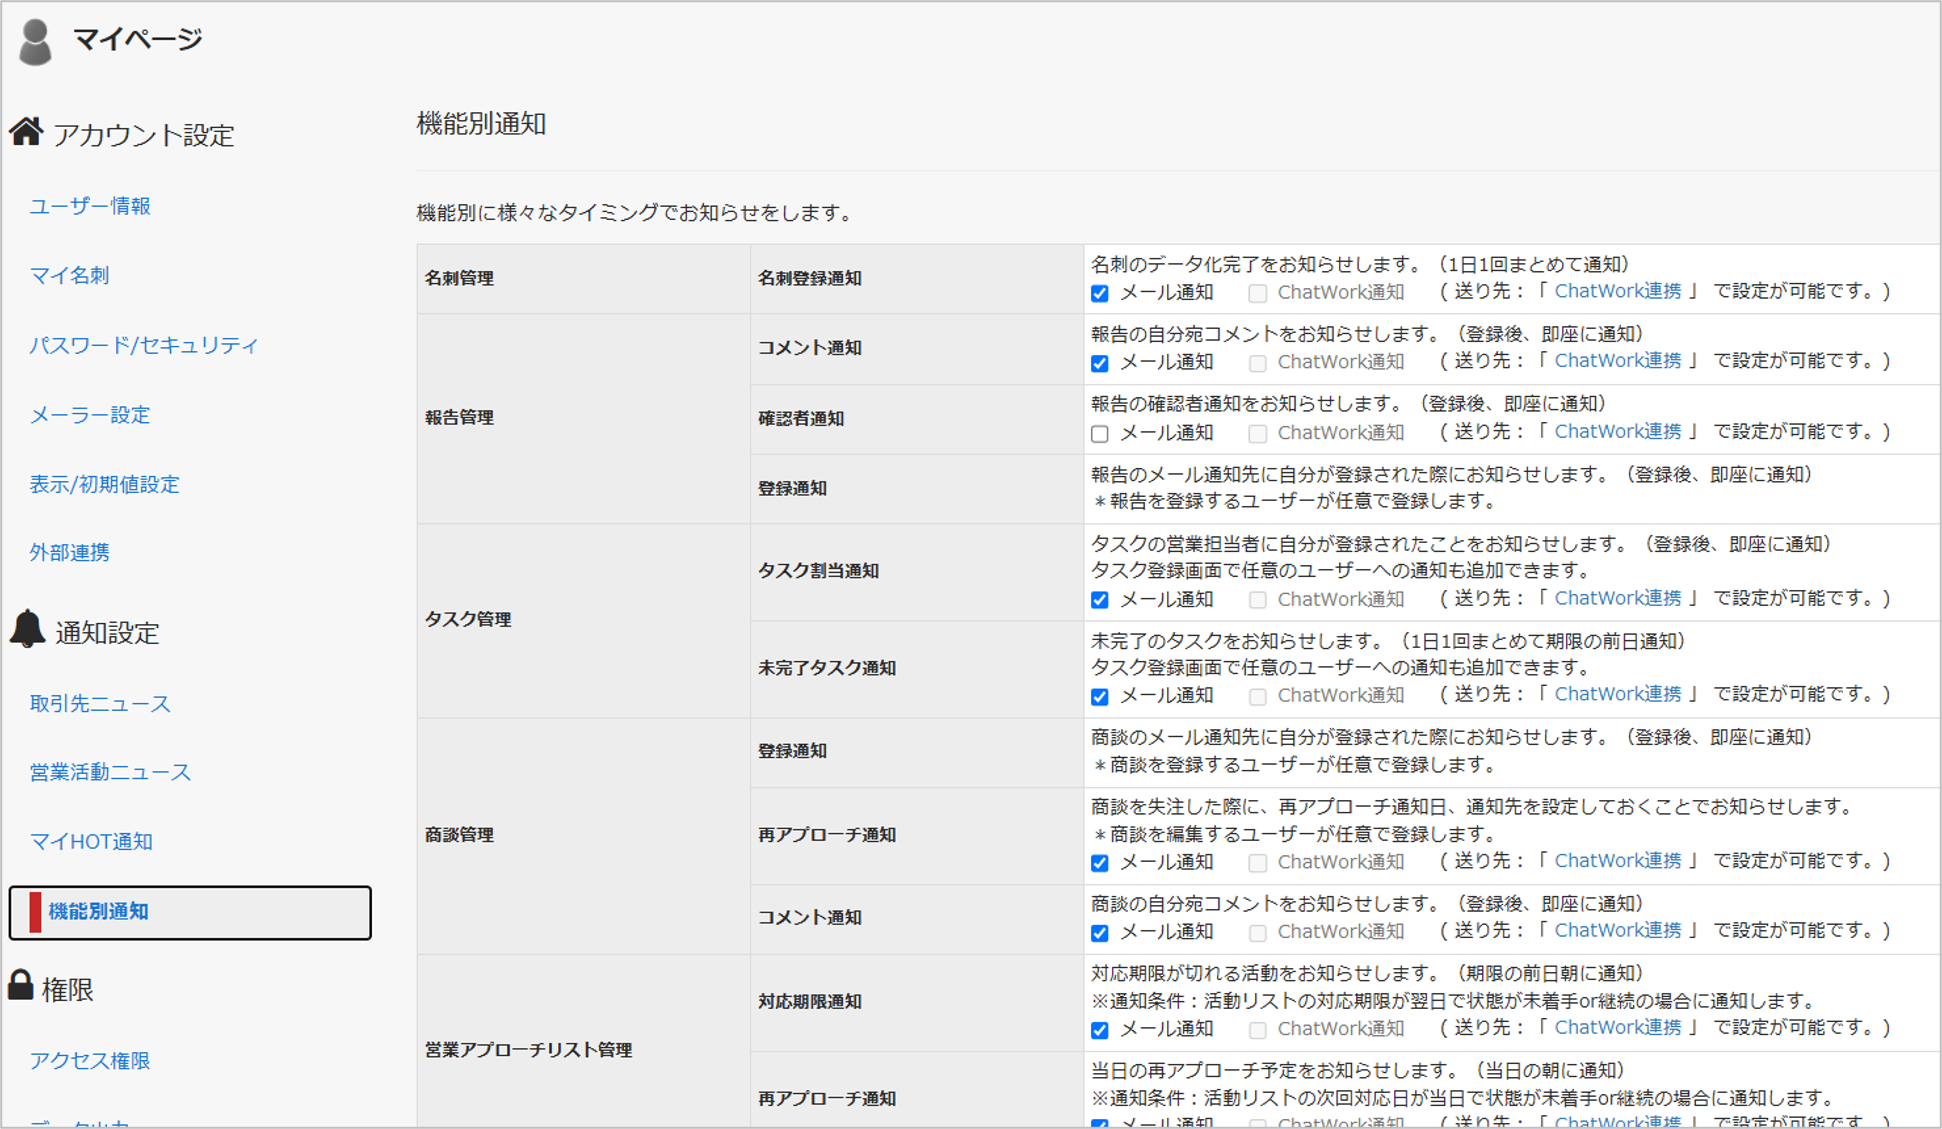This screenshot has width=1942, height=1129.
Task: Toggle ChatWork通知 for 名刺登録通知
Action: pyautogui.click(x=1258, y=294)
